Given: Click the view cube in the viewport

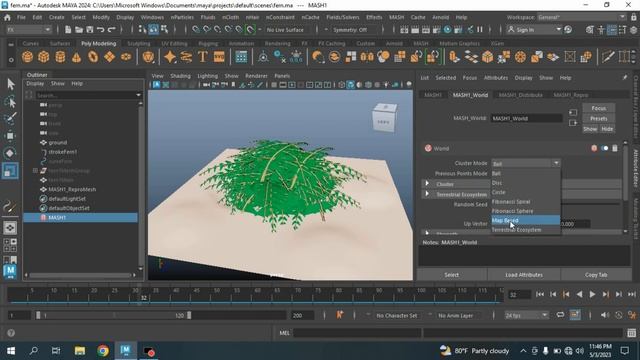Looking at the screenshot, I should (x=384, y=118).
